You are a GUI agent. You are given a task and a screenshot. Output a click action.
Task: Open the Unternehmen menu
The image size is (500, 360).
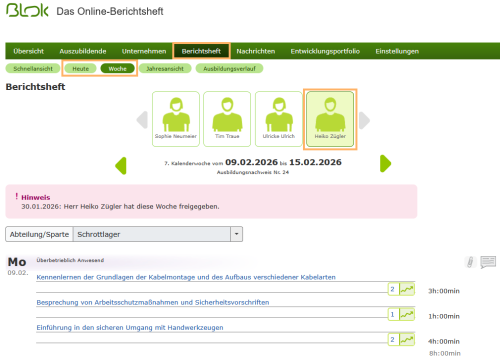[x=144, y=51]
